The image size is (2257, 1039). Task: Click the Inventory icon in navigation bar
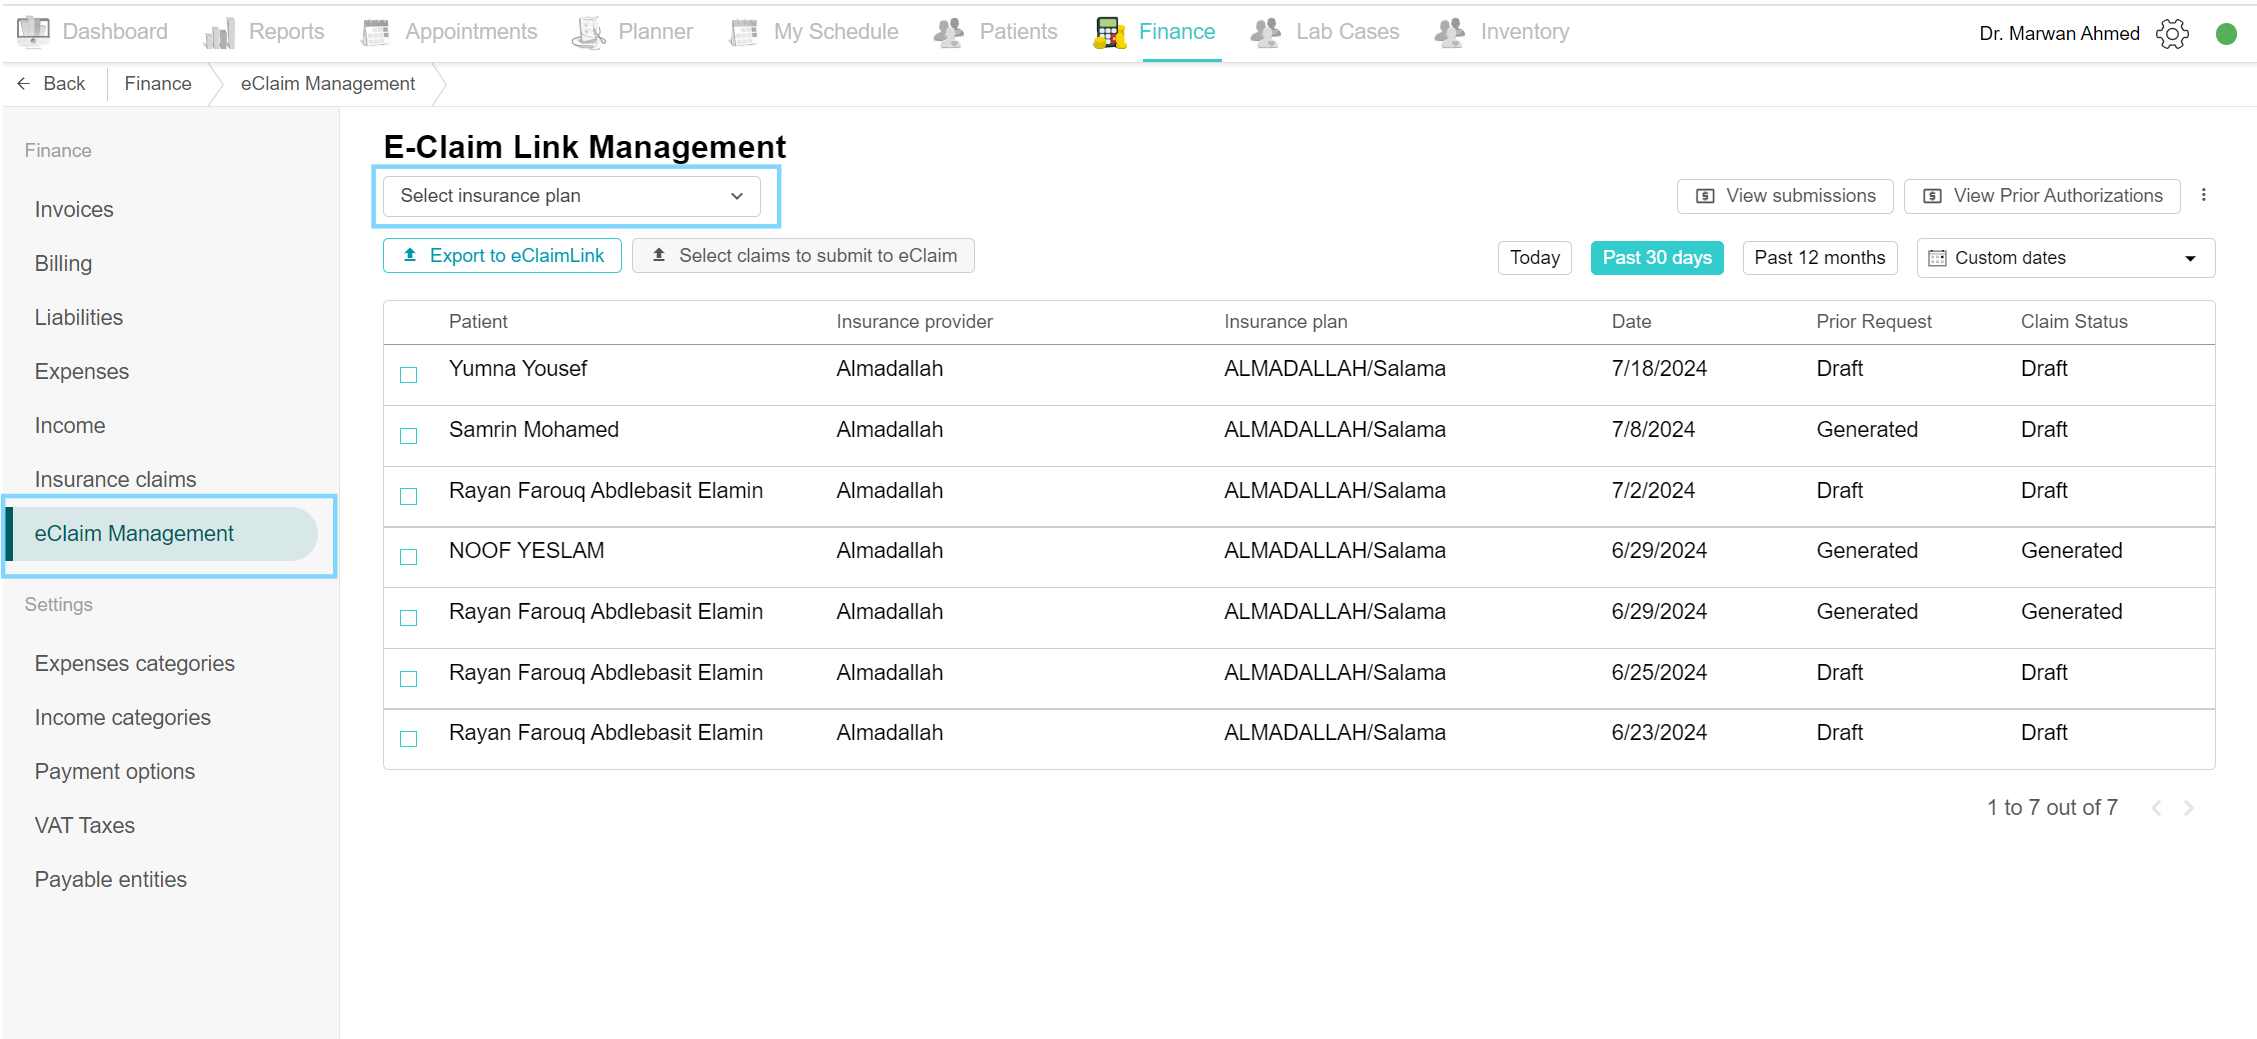click(x=1450, y=33)
